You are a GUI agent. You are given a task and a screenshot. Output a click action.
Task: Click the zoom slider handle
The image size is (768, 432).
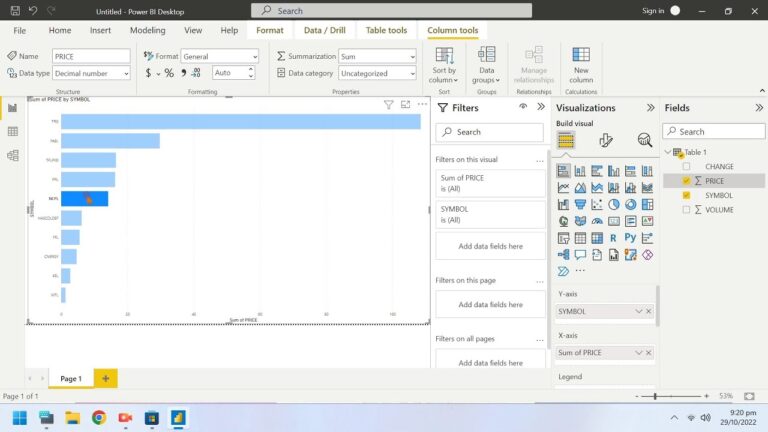click(655, 396)
